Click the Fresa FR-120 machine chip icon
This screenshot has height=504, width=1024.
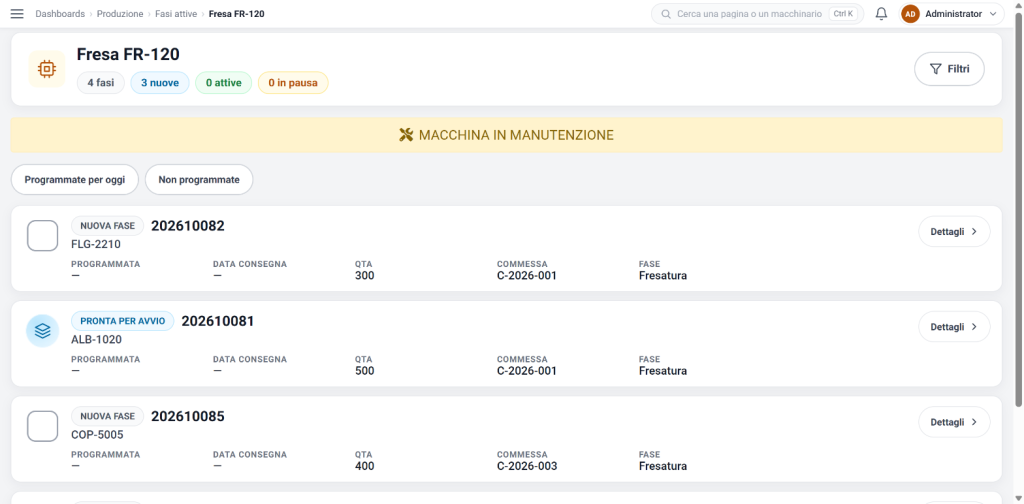(47, 69)
